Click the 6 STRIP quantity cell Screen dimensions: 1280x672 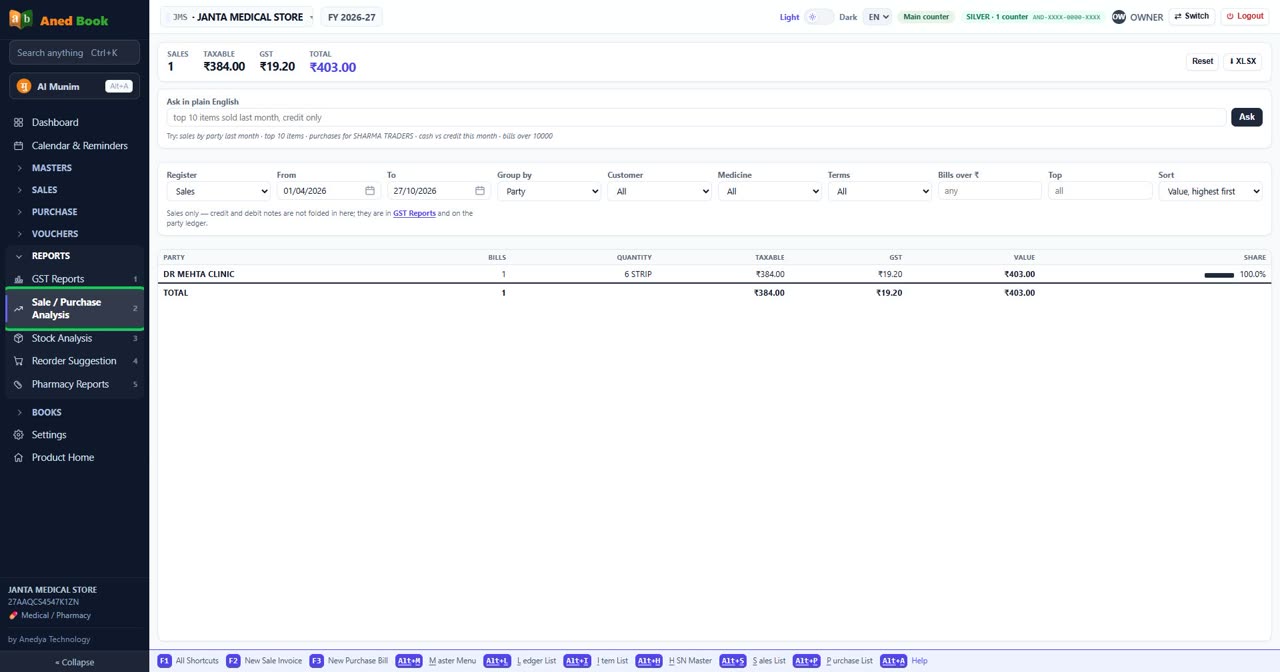point(638,274)
